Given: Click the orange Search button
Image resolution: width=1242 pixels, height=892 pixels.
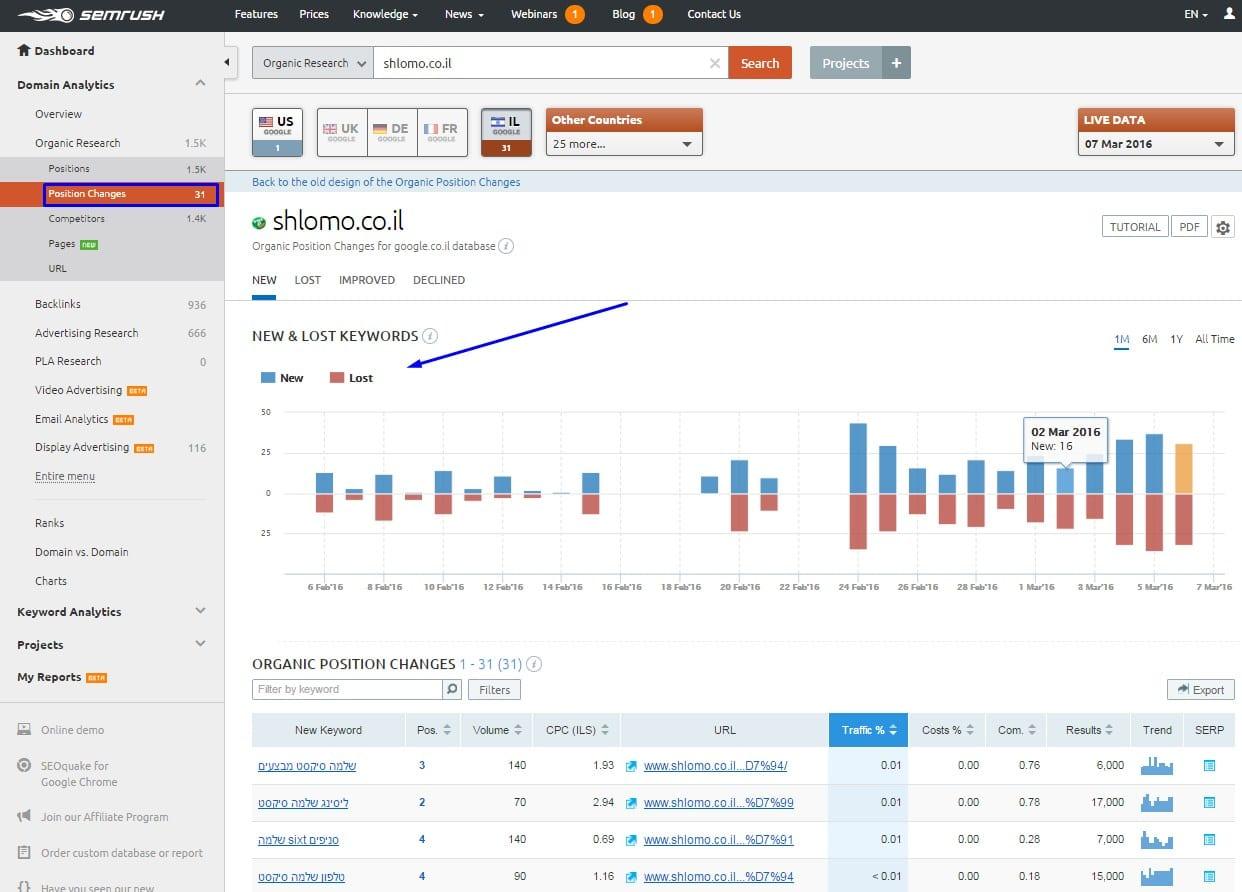Looking at the screenshot, I should click(760, 63).
